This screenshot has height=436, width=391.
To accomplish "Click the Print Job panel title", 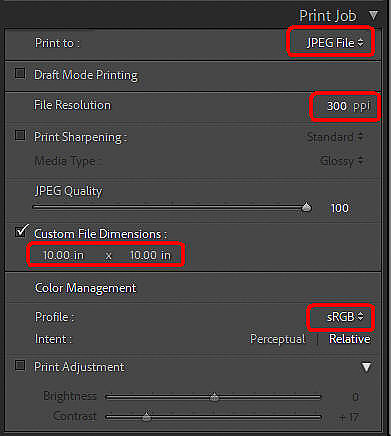I will pos(328,16).
